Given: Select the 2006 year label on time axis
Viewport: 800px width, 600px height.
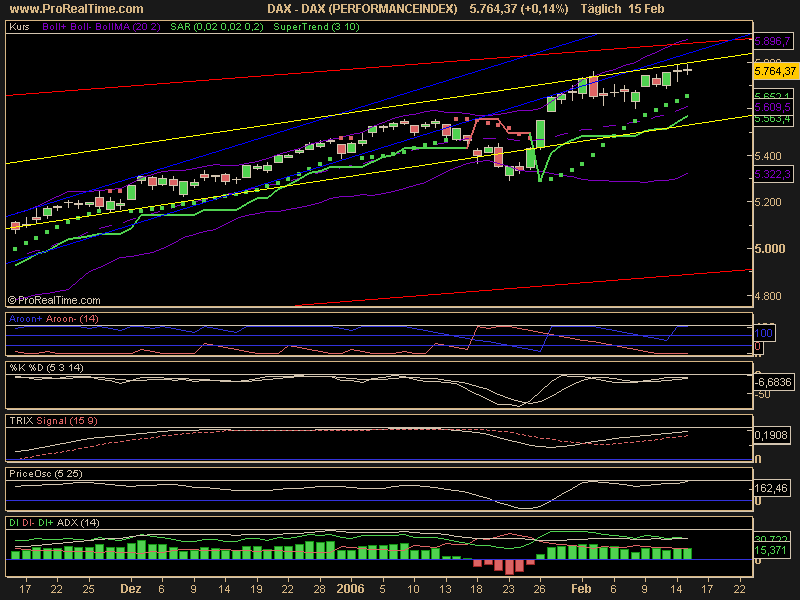Looking at the screenshot, I should [351, 589].
